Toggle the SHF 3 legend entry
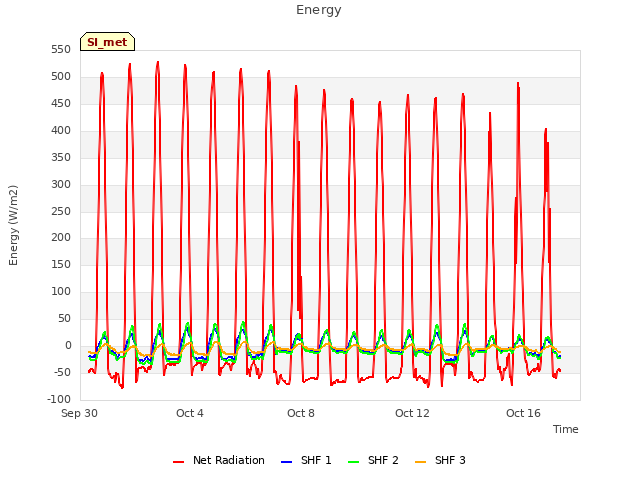Image resolution: width=640 pixels, height=480 pixels. coord(440,460)
